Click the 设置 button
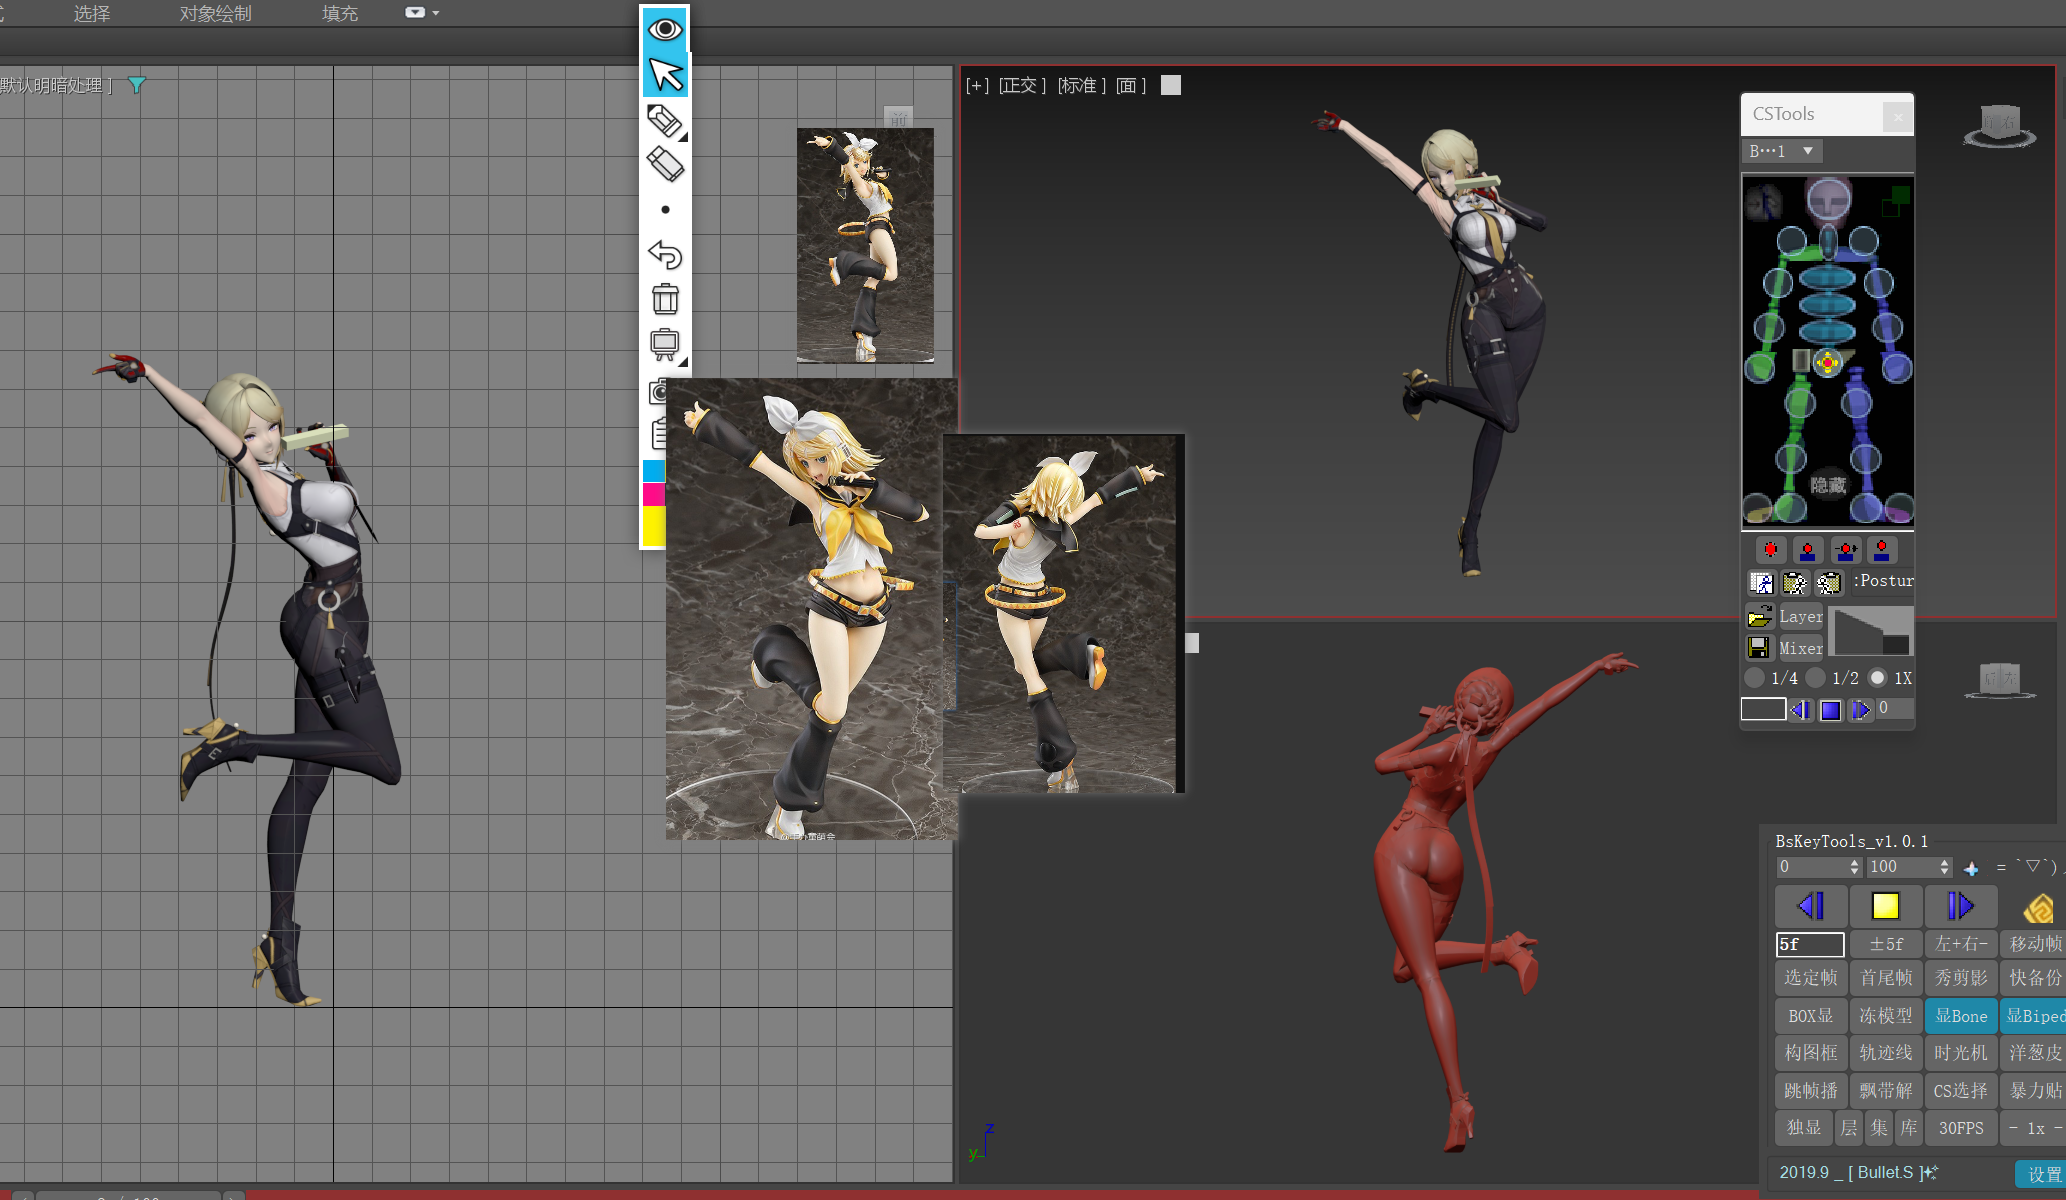This screenshot has width=2066, height=1200. (x=2042, y=1174)
